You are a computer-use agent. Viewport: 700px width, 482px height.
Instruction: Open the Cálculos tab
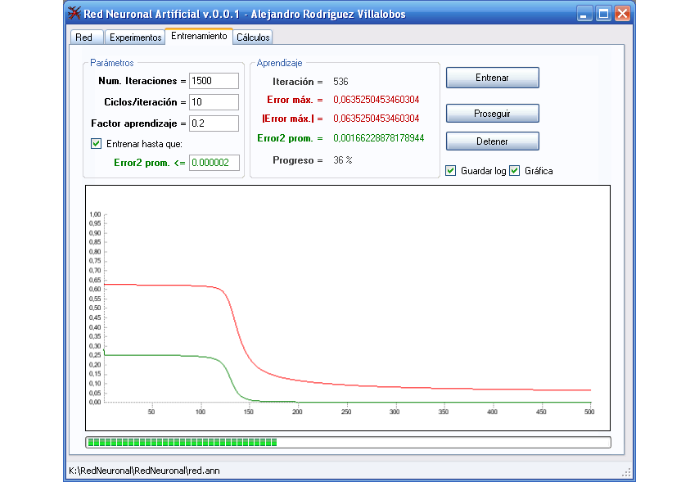253,37
